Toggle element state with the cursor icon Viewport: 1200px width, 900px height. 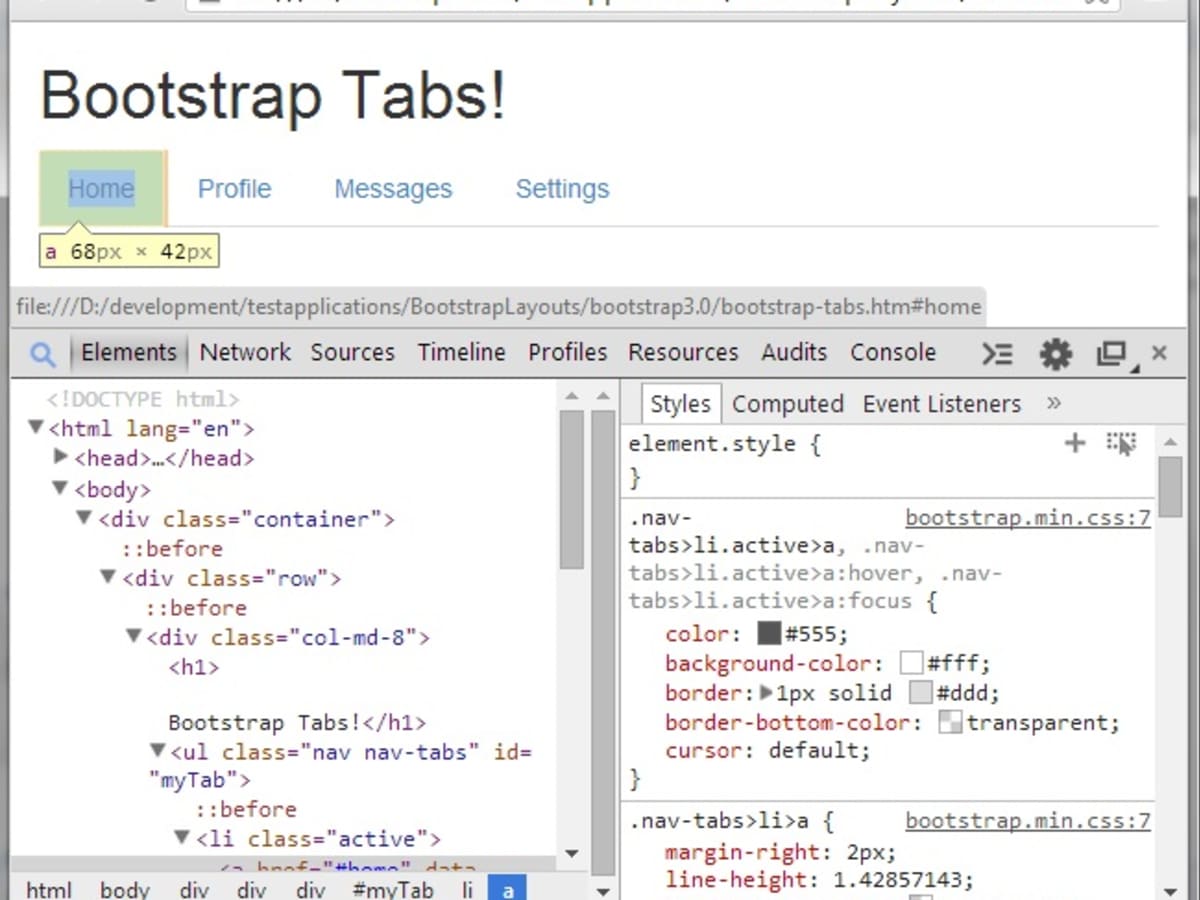1121,444
